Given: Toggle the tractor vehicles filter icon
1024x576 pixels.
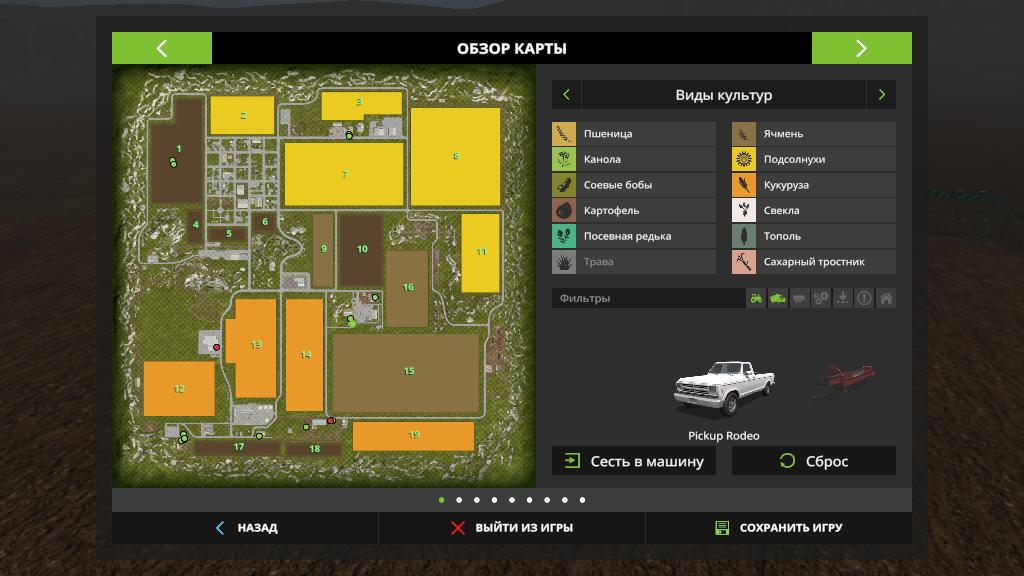Looking at the screenshot, I should pyautogui.click(x=756, y=298).
